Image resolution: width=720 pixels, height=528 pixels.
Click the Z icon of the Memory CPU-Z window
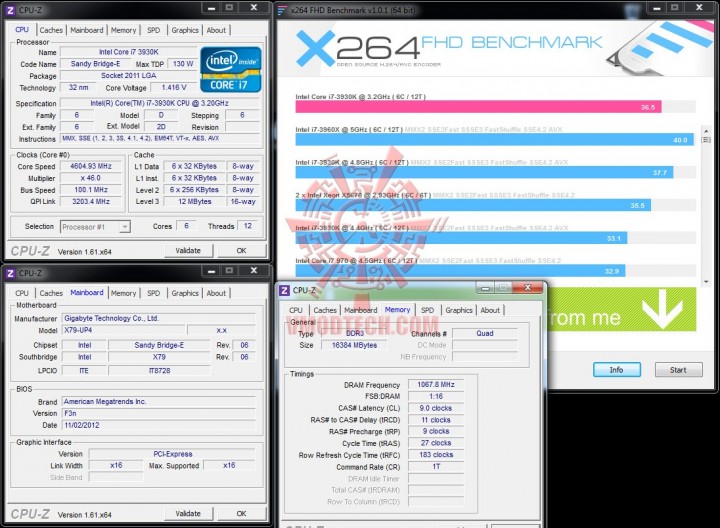(x=285, y=290)
